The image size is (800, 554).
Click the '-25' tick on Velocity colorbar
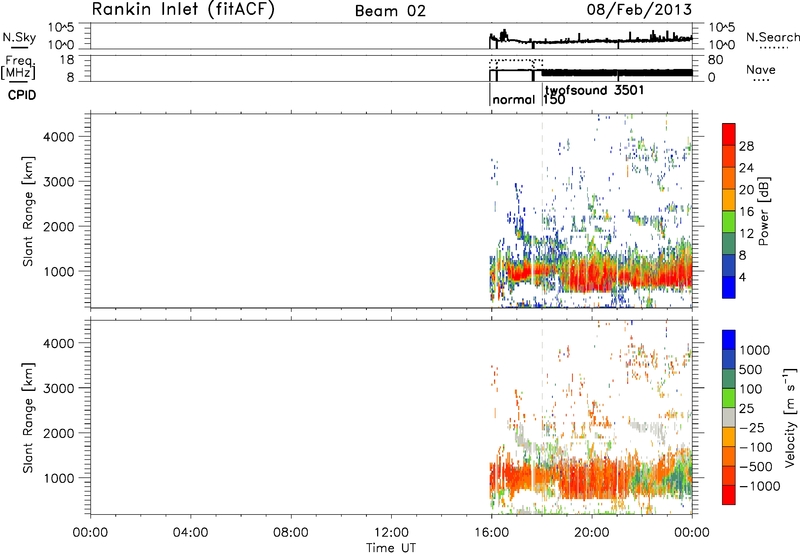click(x=752, y=427)
